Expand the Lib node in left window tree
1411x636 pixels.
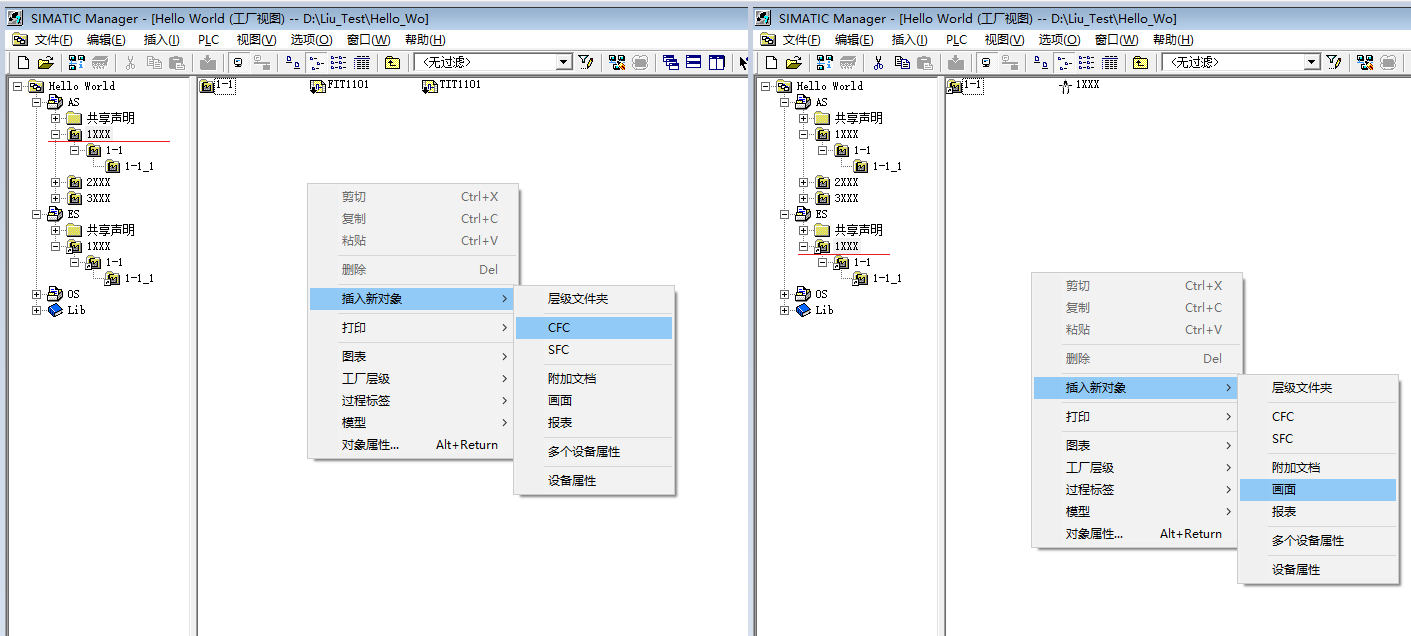(37, 310)
